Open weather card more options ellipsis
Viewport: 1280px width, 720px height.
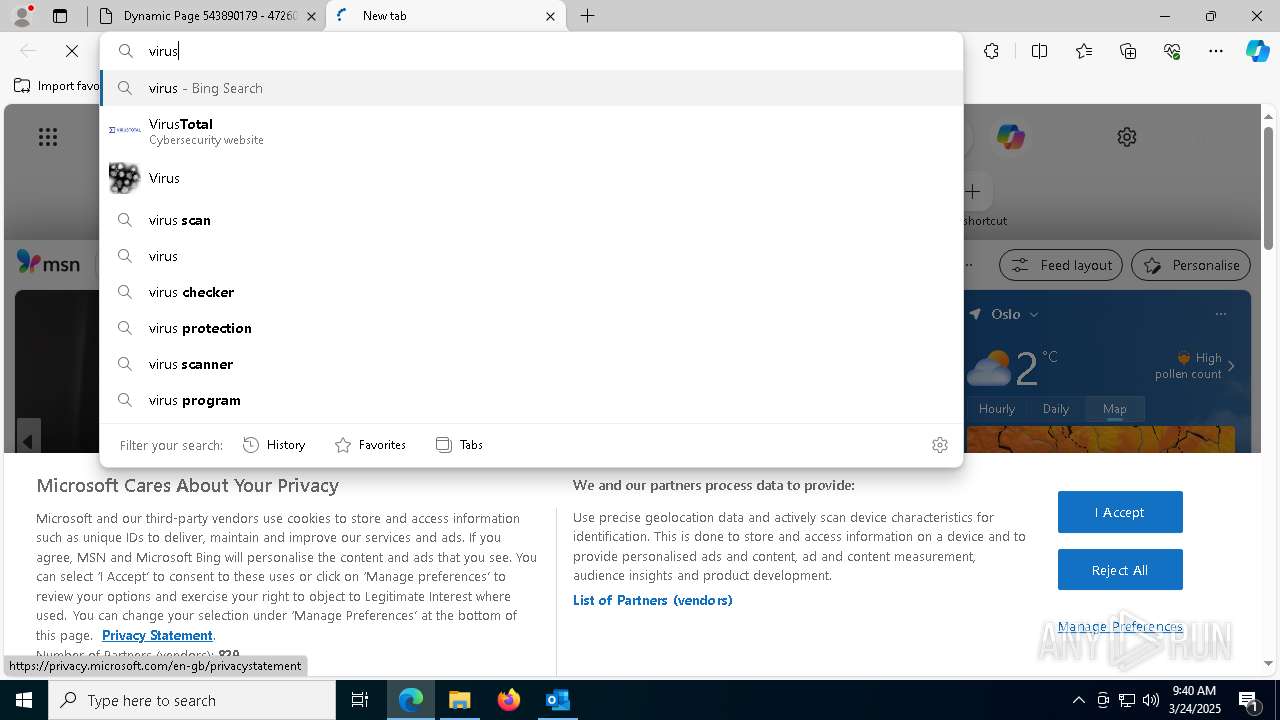pyautogui.click(x=1220, y=314)
